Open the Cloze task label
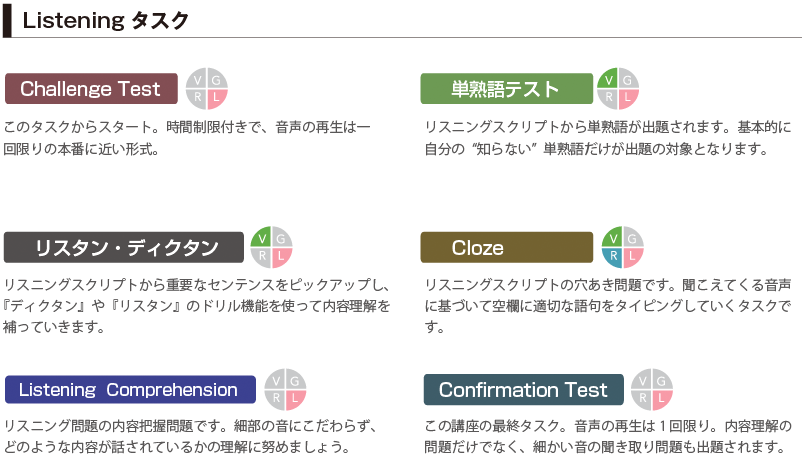 [x=506, y=248]
